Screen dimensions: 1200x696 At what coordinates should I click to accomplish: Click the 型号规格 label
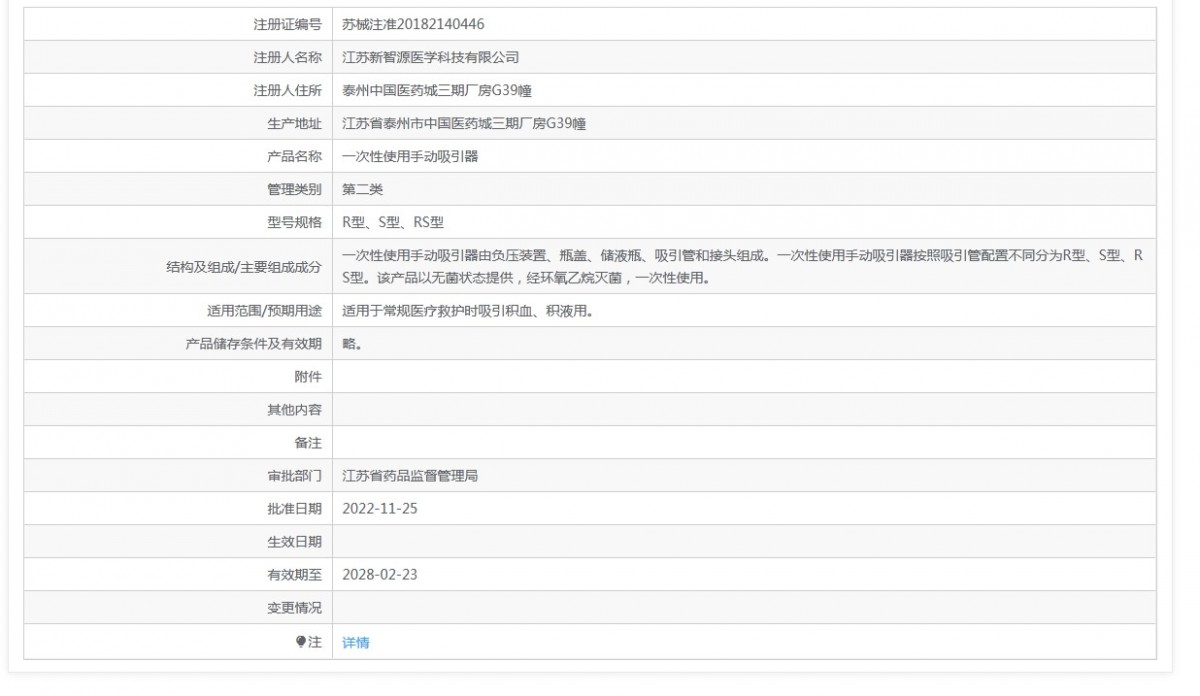(295, 222)
